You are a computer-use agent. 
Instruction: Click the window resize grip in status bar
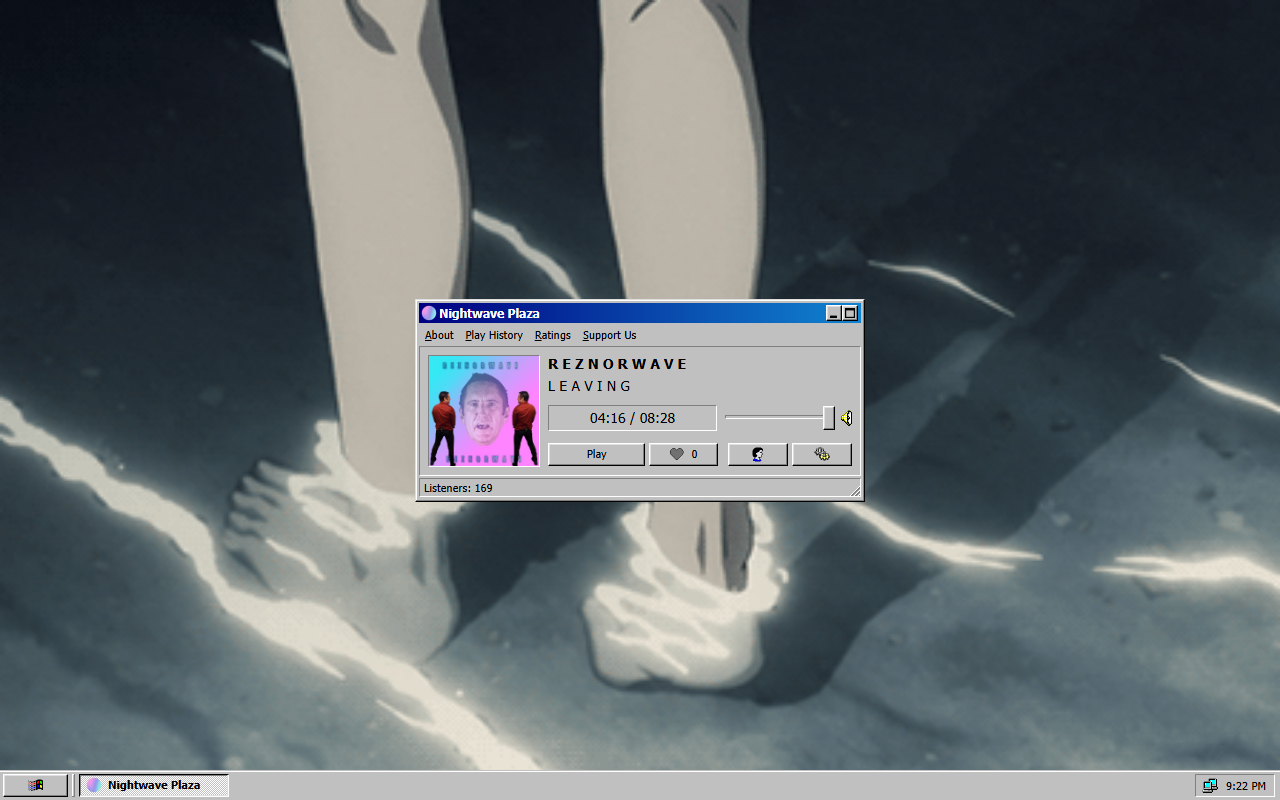point(854,490)
